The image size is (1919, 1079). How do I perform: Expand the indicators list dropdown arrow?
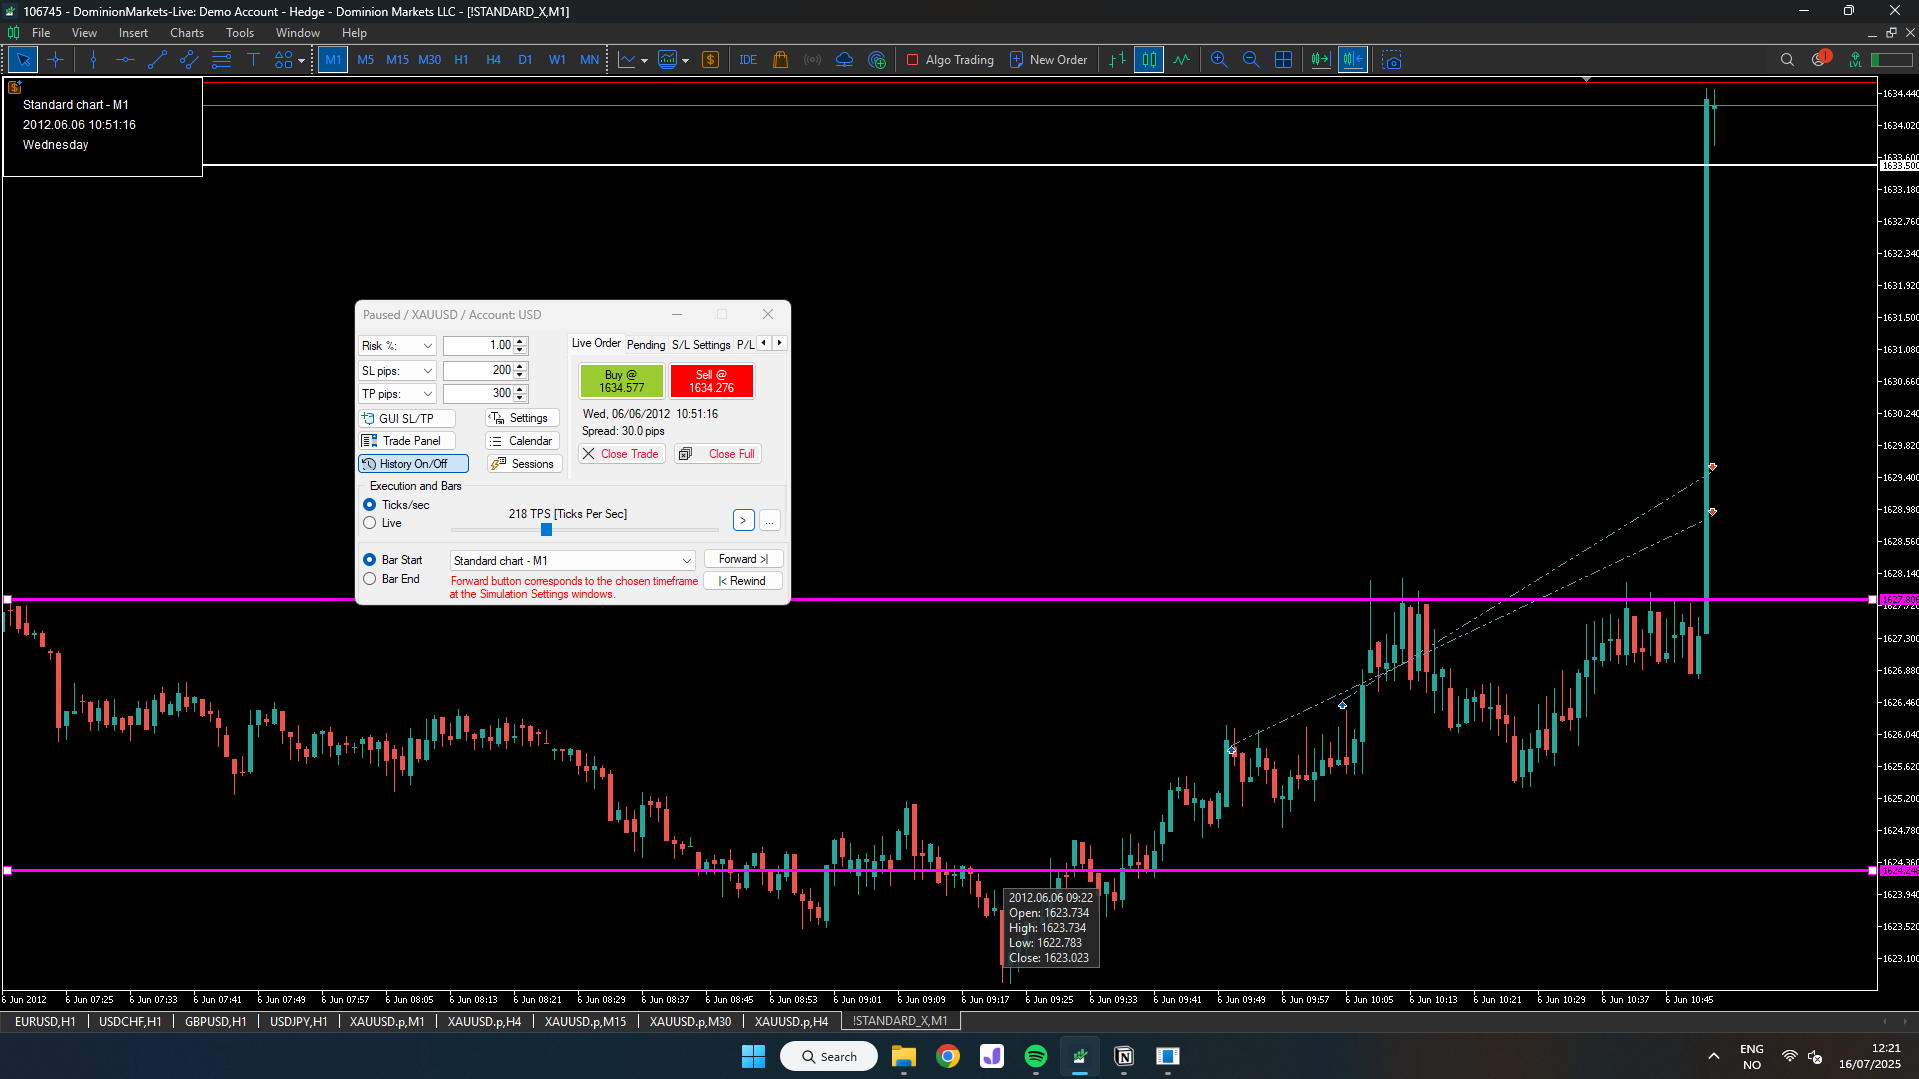coord(644,61)
